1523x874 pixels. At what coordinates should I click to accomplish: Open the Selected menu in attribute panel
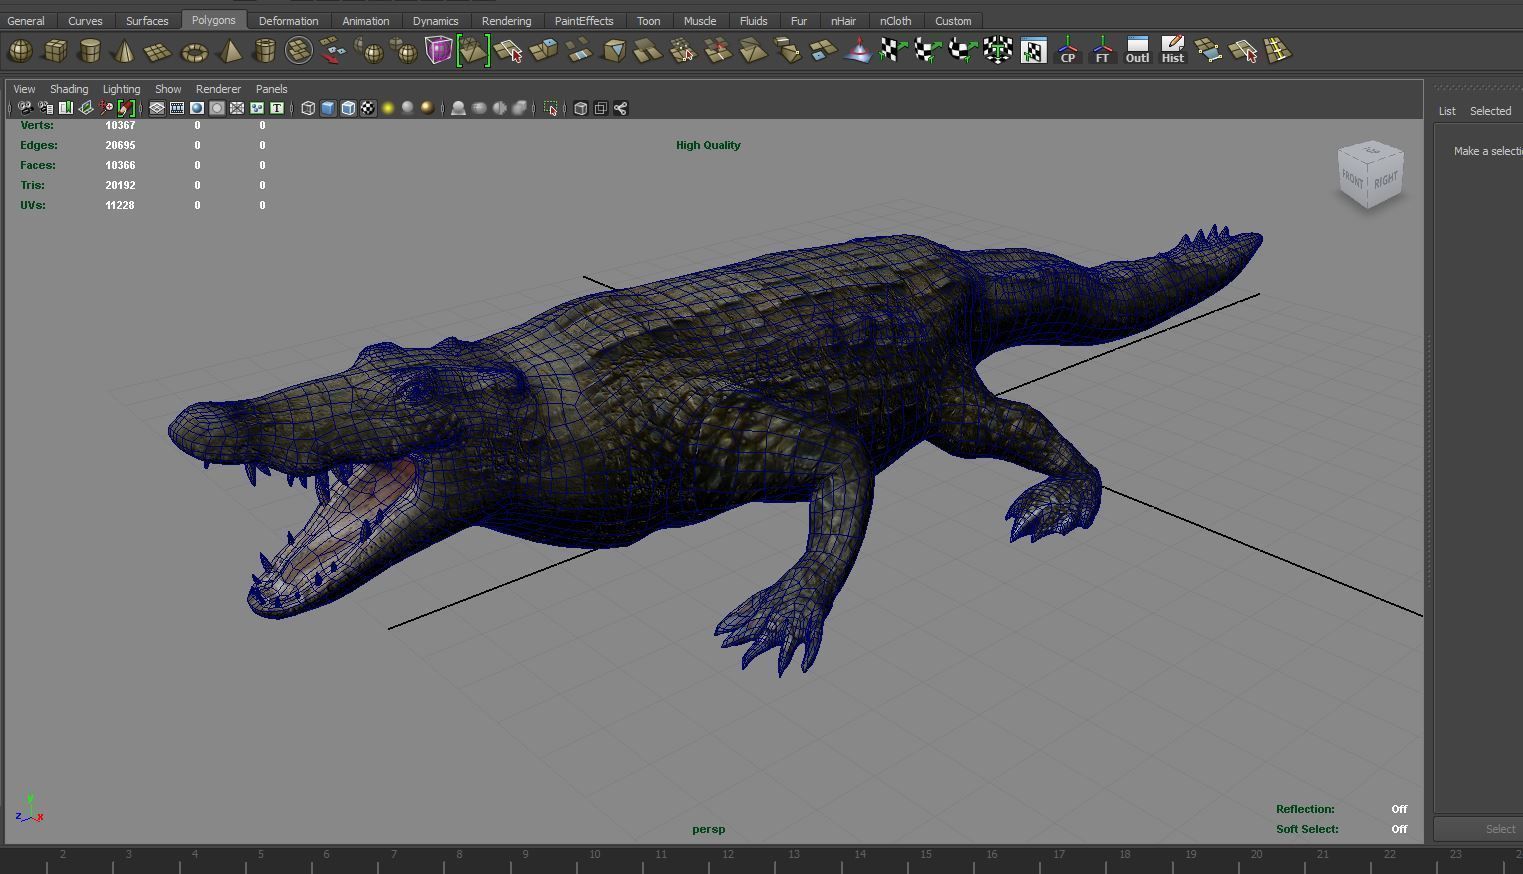coord(1490,111)
